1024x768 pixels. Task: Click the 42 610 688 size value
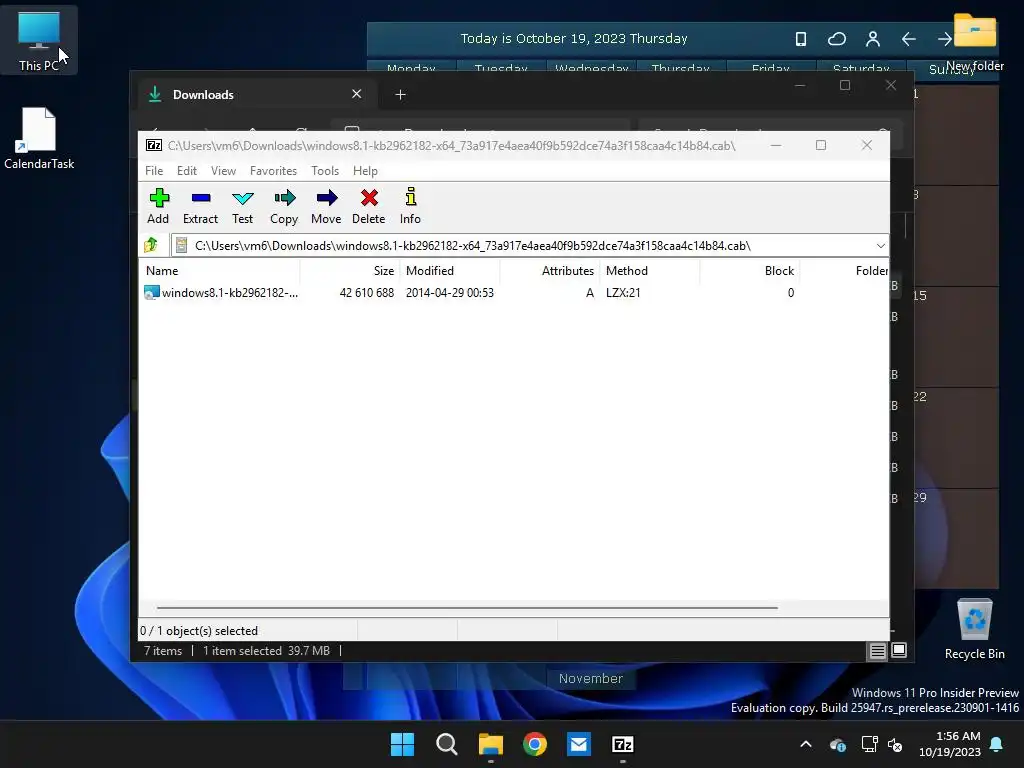[366, 293]
